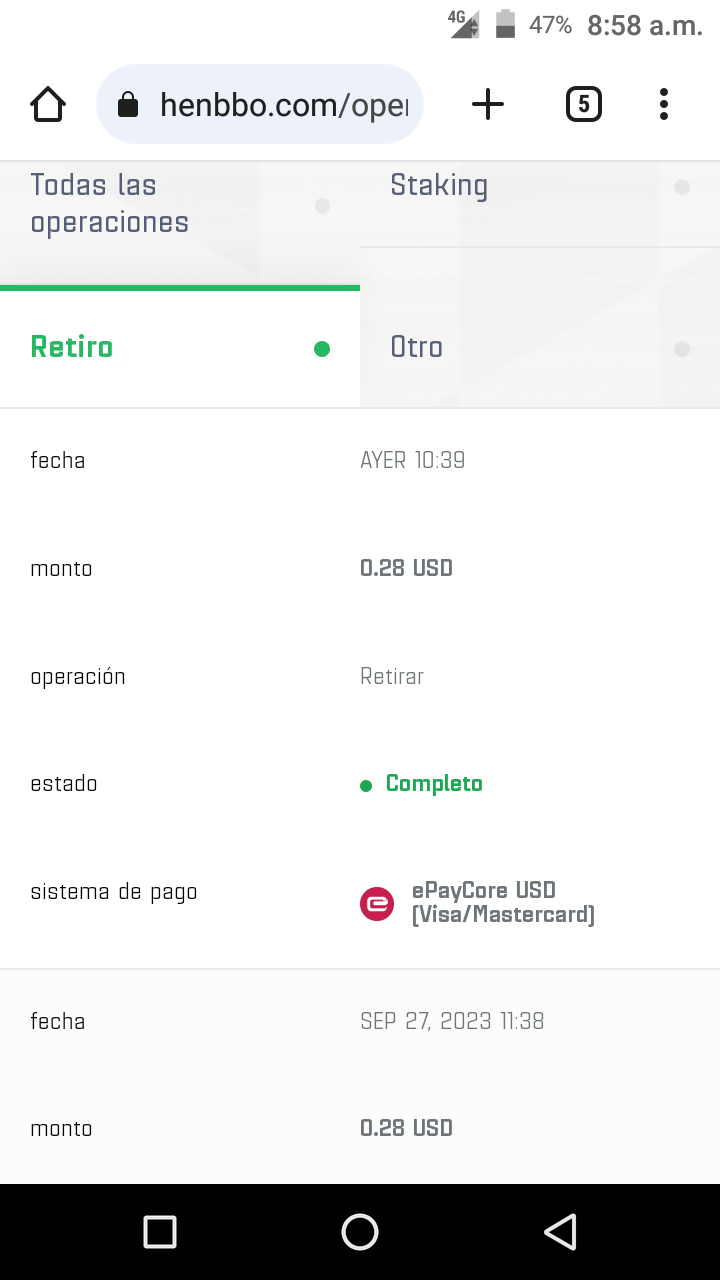Image resolution: width=720 pixels, height=1280 pixels.
Task: Open a new browser tab with the plus icon
Action: point(487,103)
